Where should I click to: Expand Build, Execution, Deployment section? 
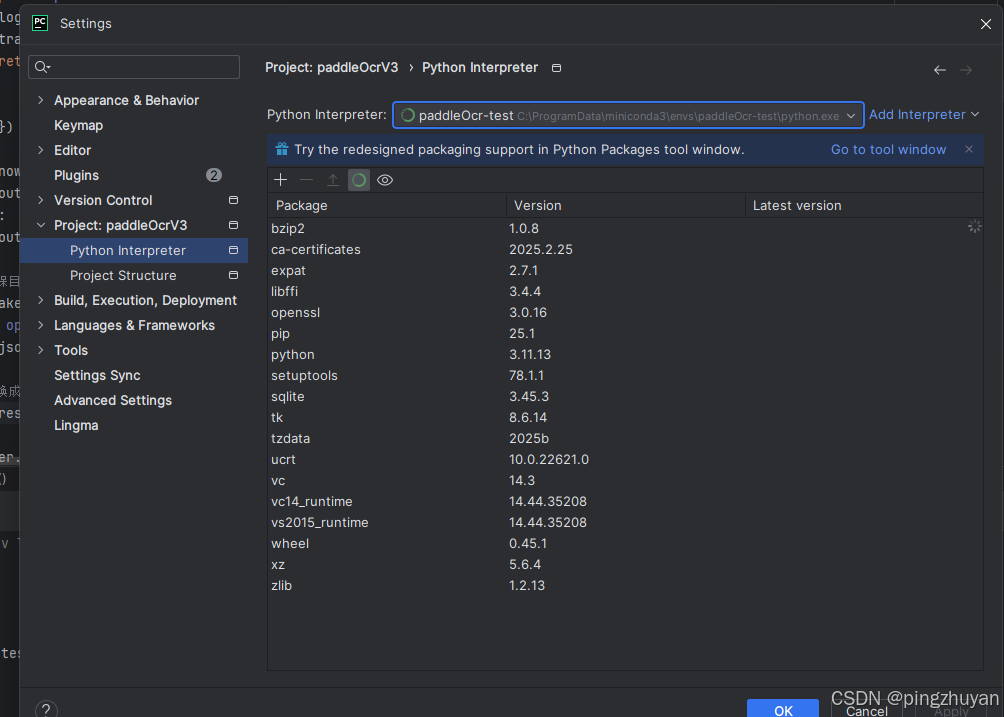pyautogui.click(x=41, y=300)
